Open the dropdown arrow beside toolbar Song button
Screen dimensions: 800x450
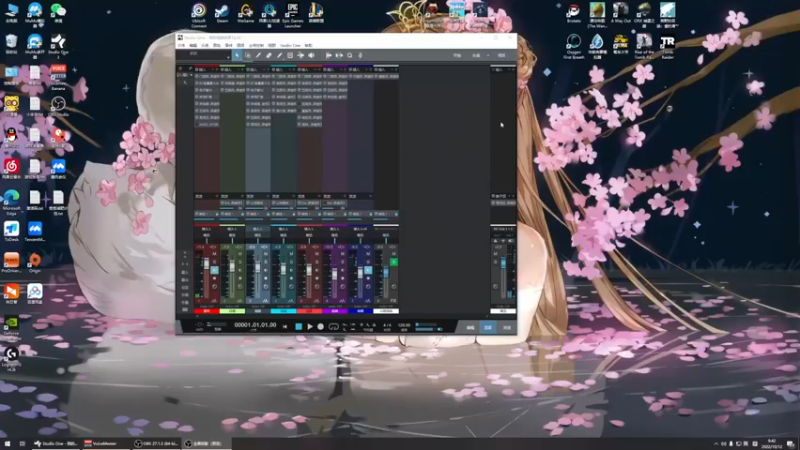tap(487, 55)
